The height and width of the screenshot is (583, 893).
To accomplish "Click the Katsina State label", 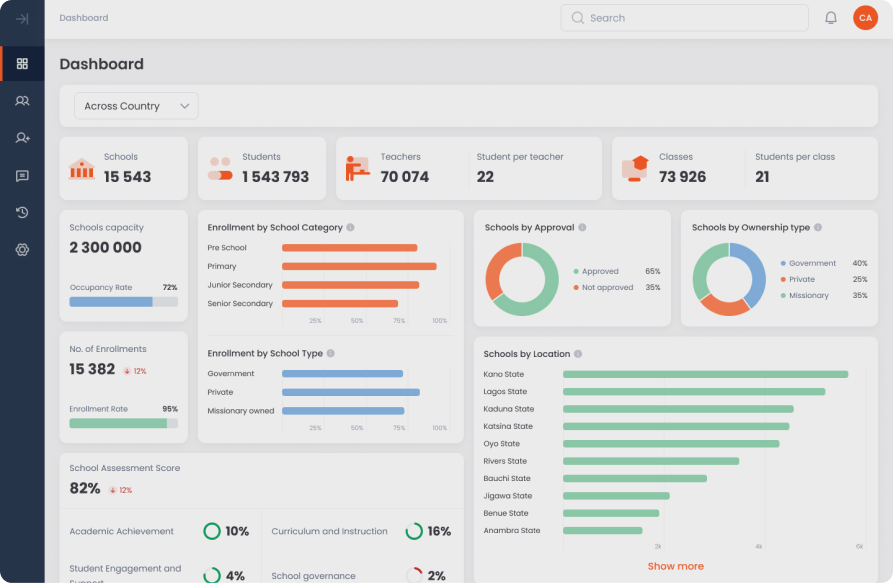I will 508,426.
